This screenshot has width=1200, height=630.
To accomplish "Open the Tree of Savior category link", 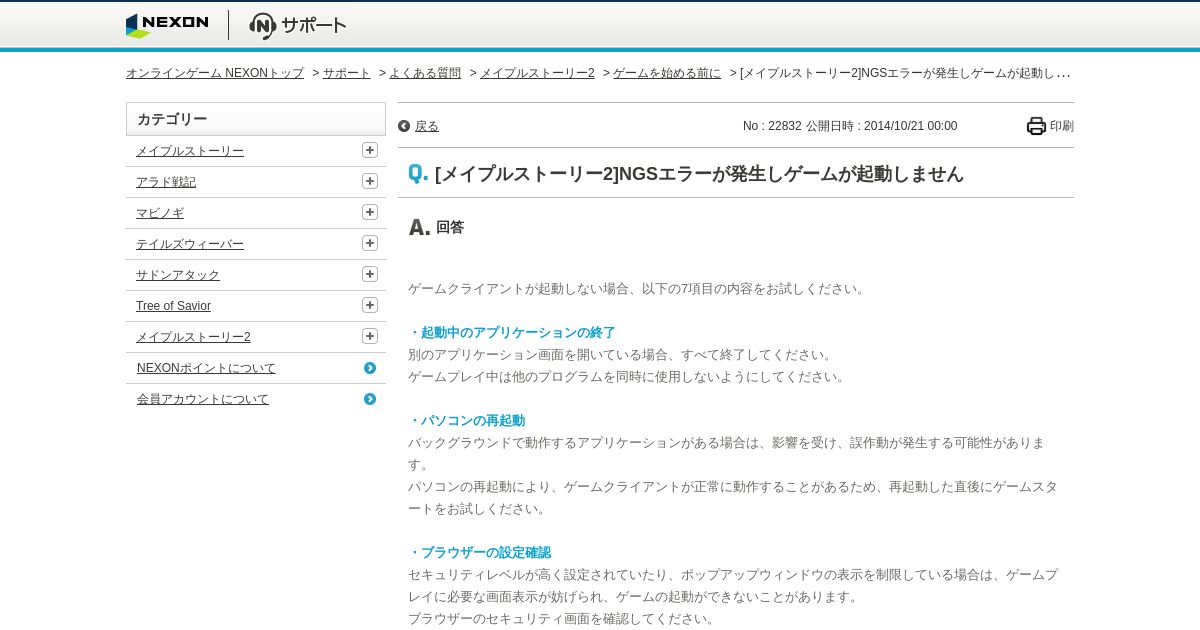I will [173, 306].
